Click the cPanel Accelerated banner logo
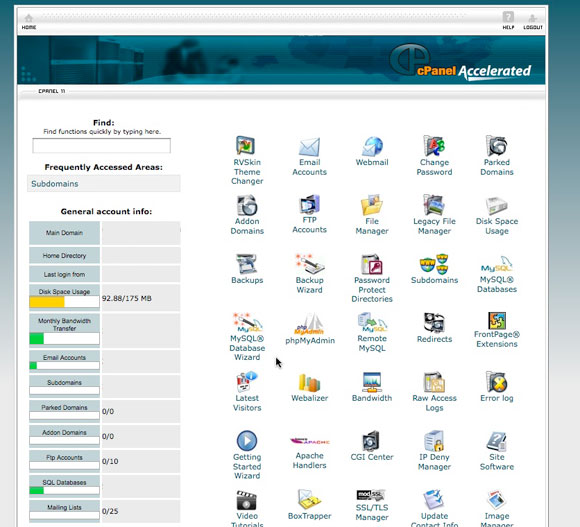The height and width of the screenshot is (527, 580). (x=461, y=61)
